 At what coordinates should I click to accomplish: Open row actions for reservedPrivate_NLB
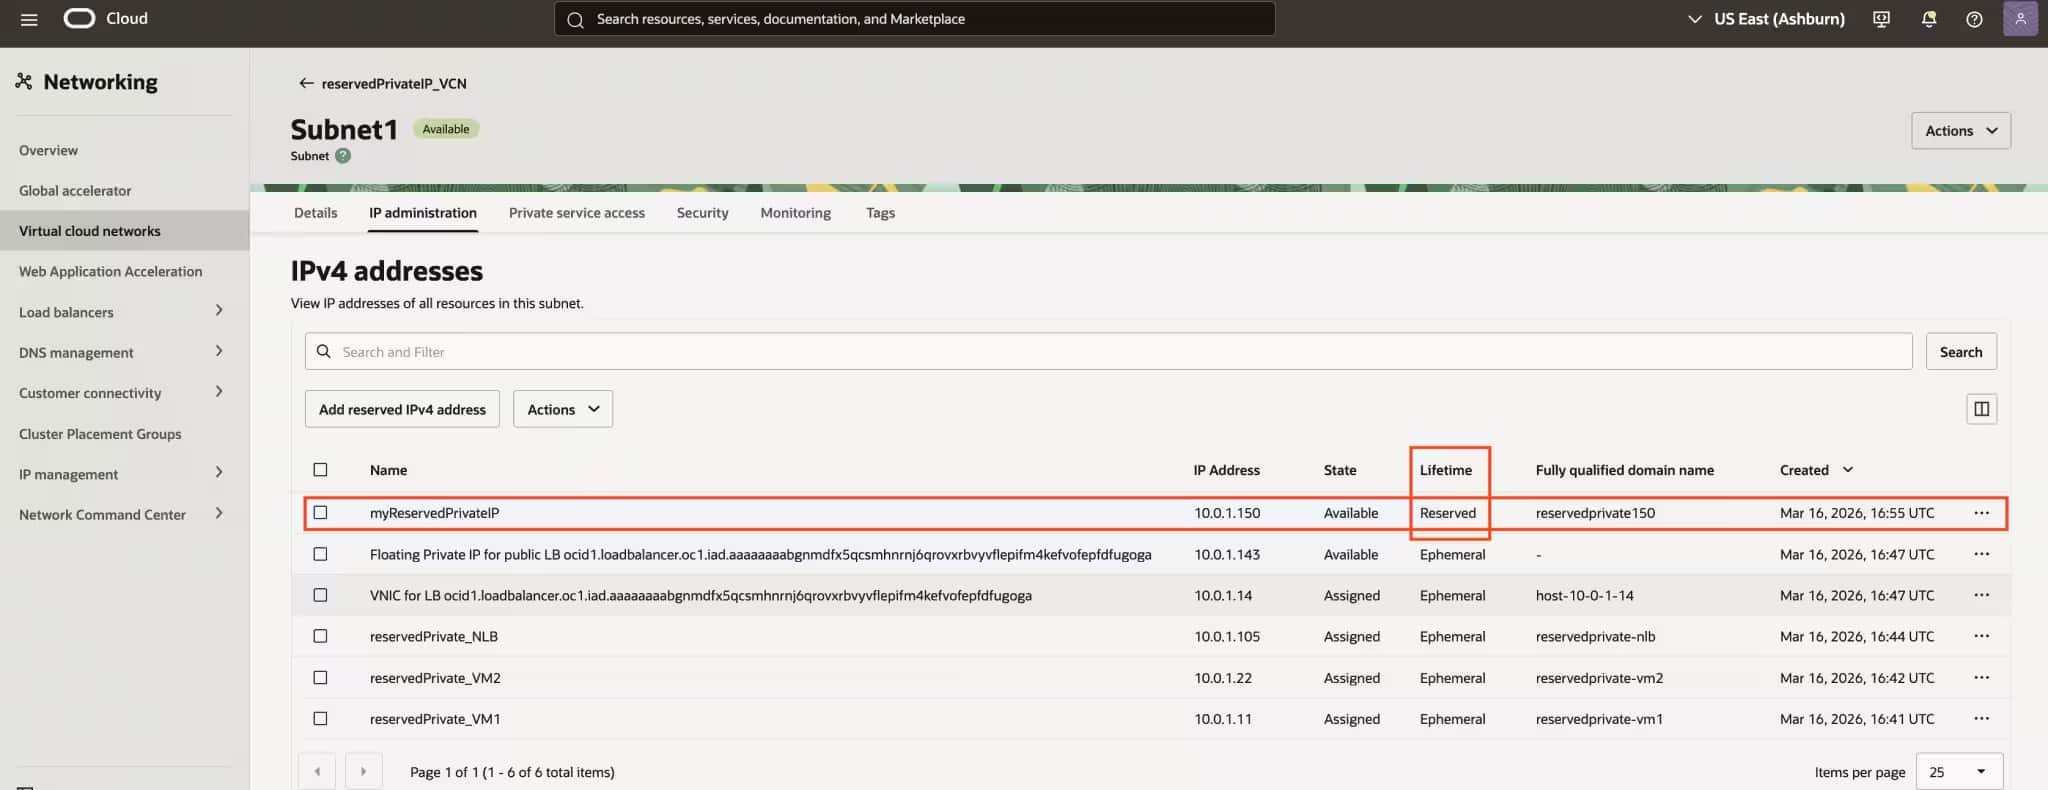[1981, 636]
